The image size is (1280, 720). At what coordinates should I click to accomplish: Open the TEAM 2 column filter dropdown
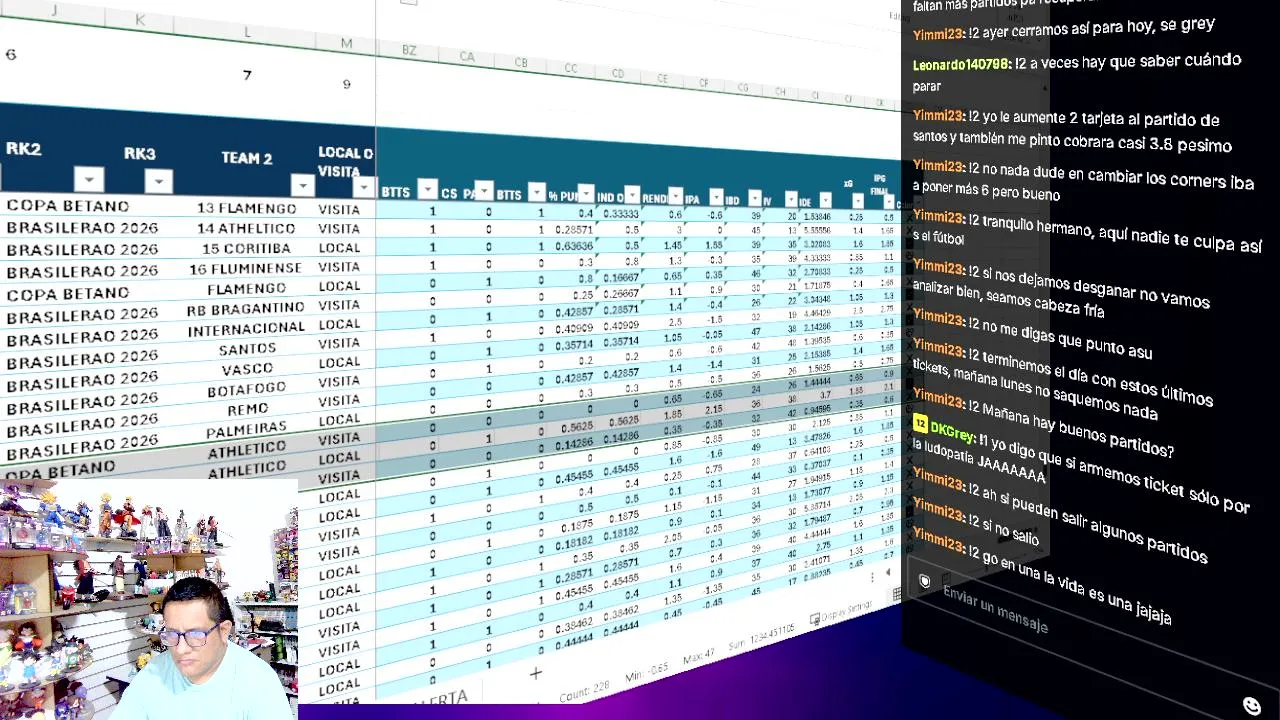[x=302, y=185]
